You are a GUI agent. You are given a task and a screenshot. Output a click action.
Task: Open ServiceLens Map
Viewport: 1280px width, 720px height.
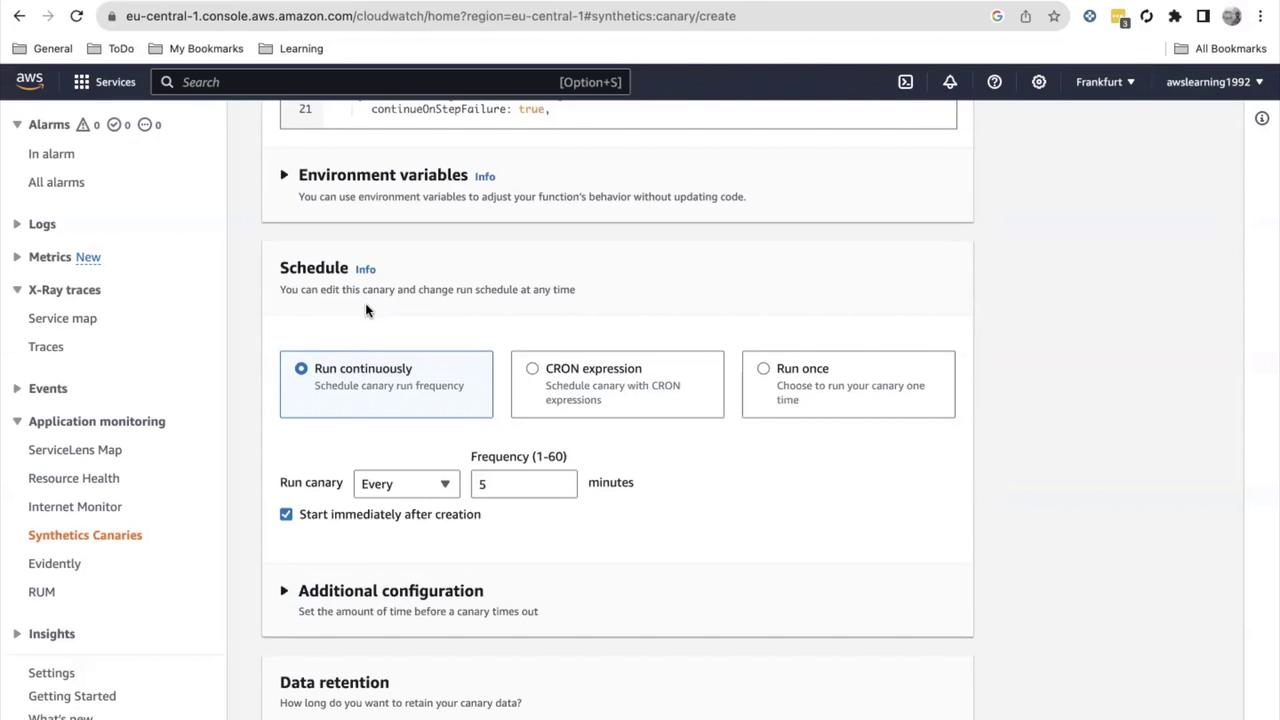[x=75, y=450]
